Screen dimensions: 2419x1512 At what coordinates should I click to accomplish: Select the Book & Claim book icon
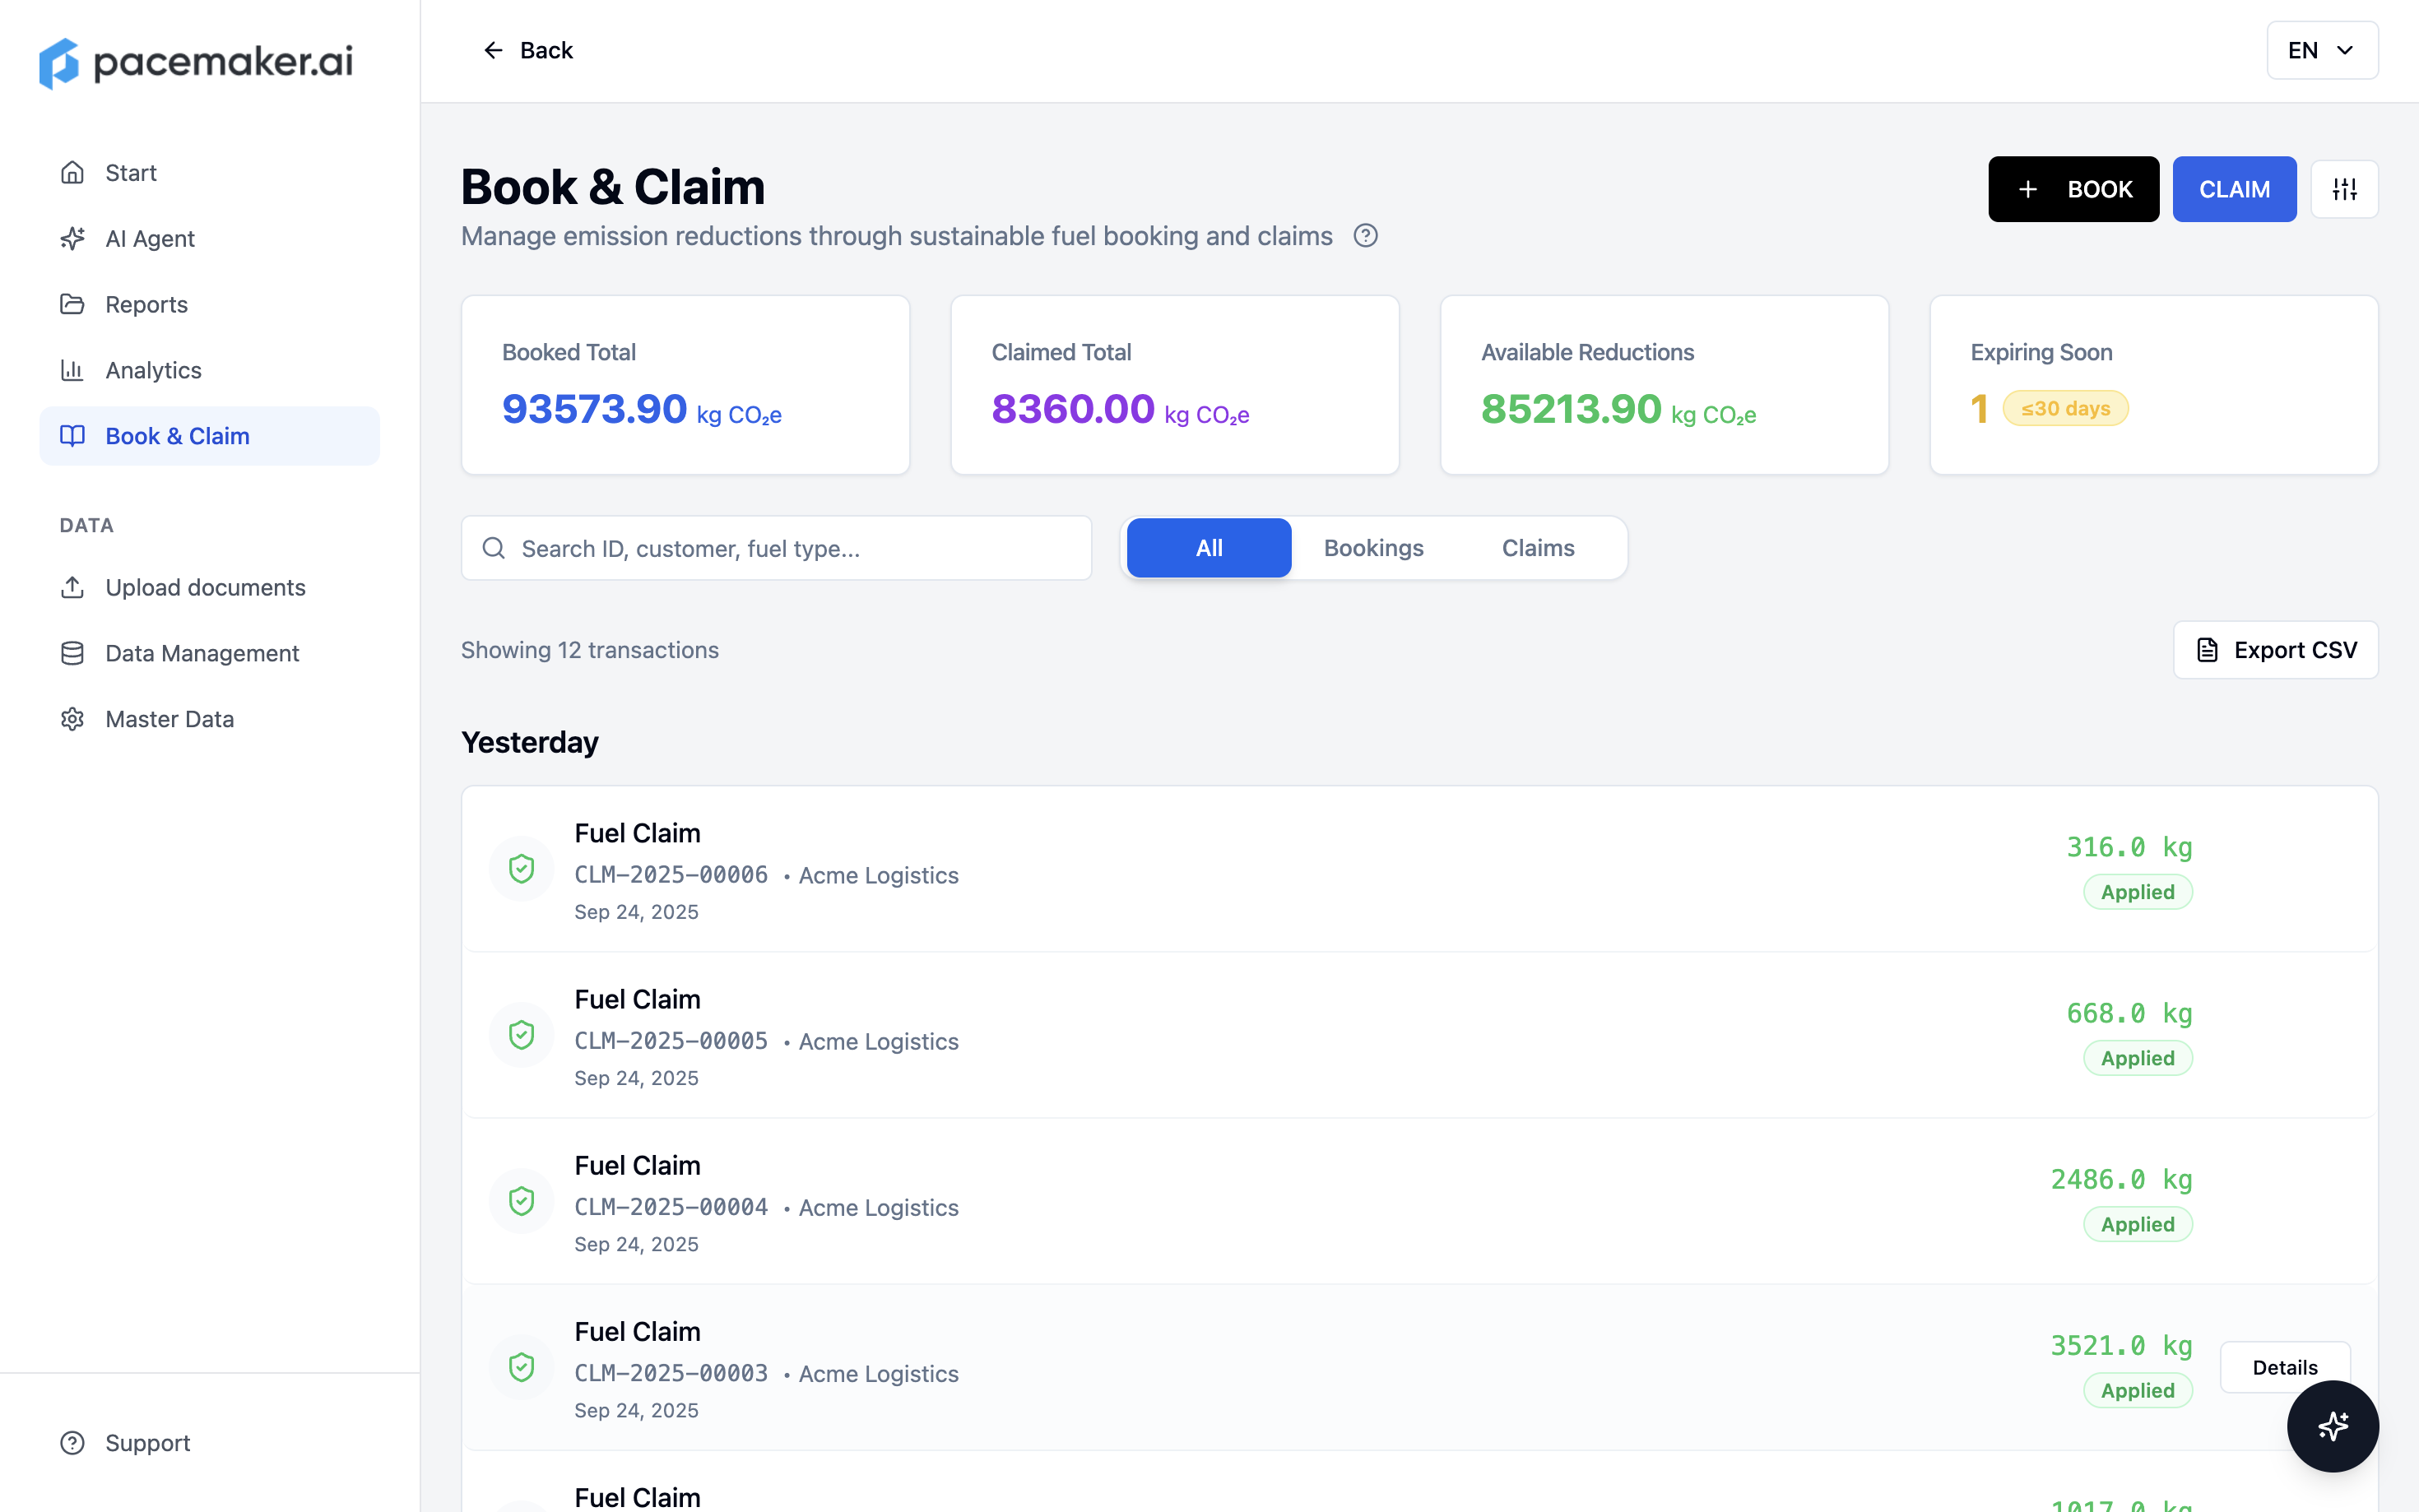coord(72,436)
